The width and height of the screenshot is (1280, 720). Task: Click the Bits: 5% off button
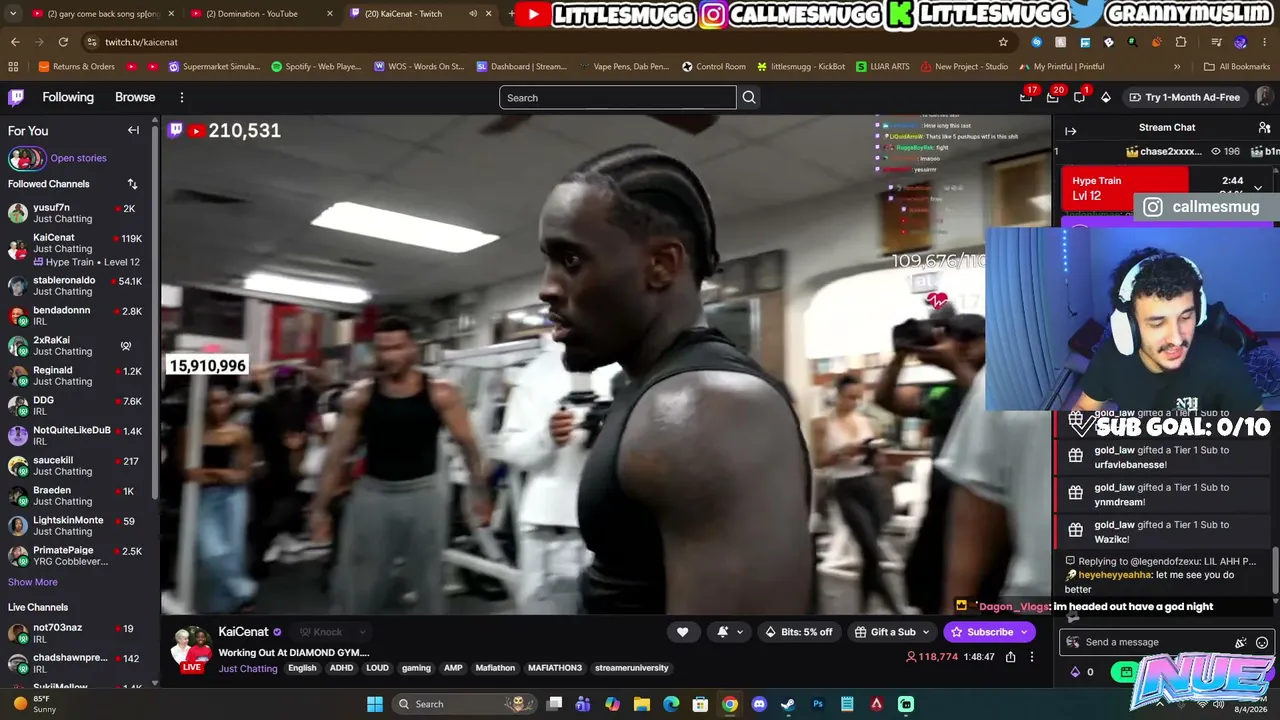(x=798, y=632)
